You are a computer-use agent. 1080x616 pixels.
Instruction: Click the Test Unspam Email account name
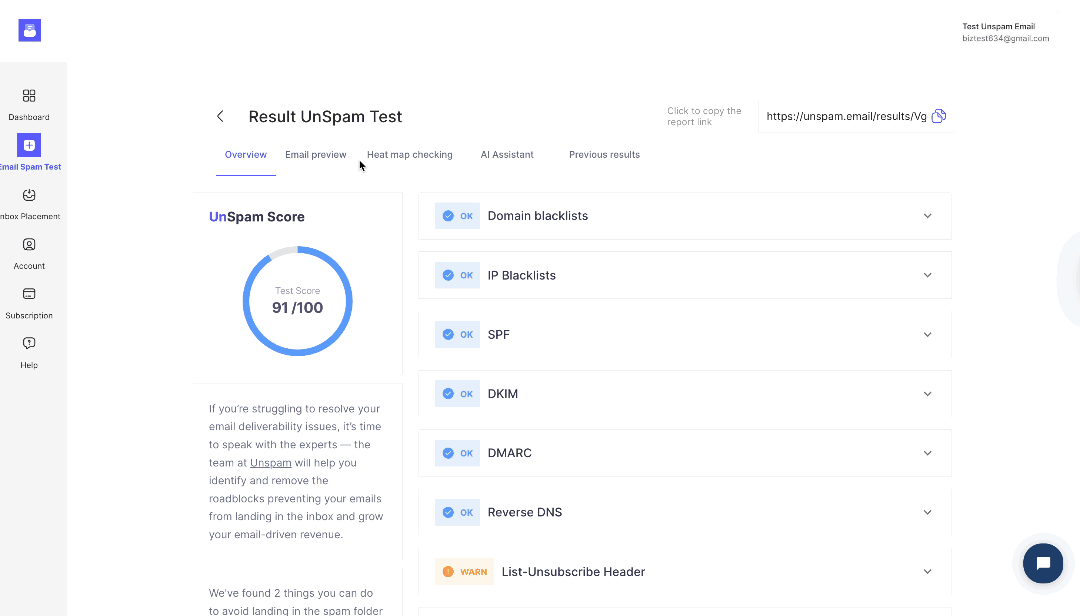tap(999, 26)
